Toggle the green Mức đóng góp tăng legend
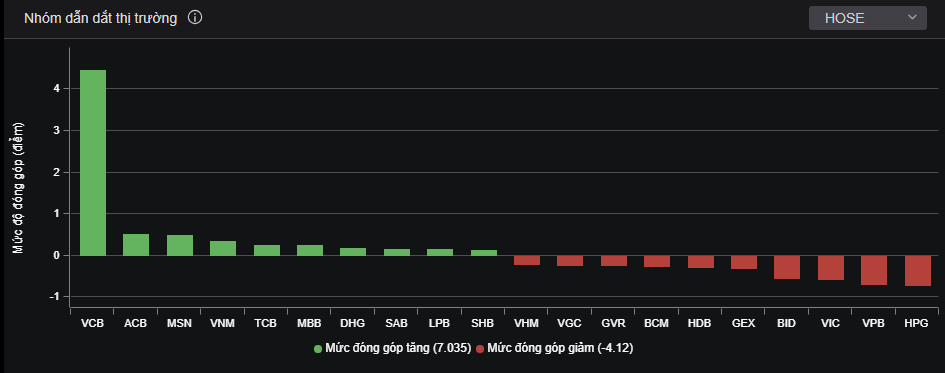 [392, 348]
